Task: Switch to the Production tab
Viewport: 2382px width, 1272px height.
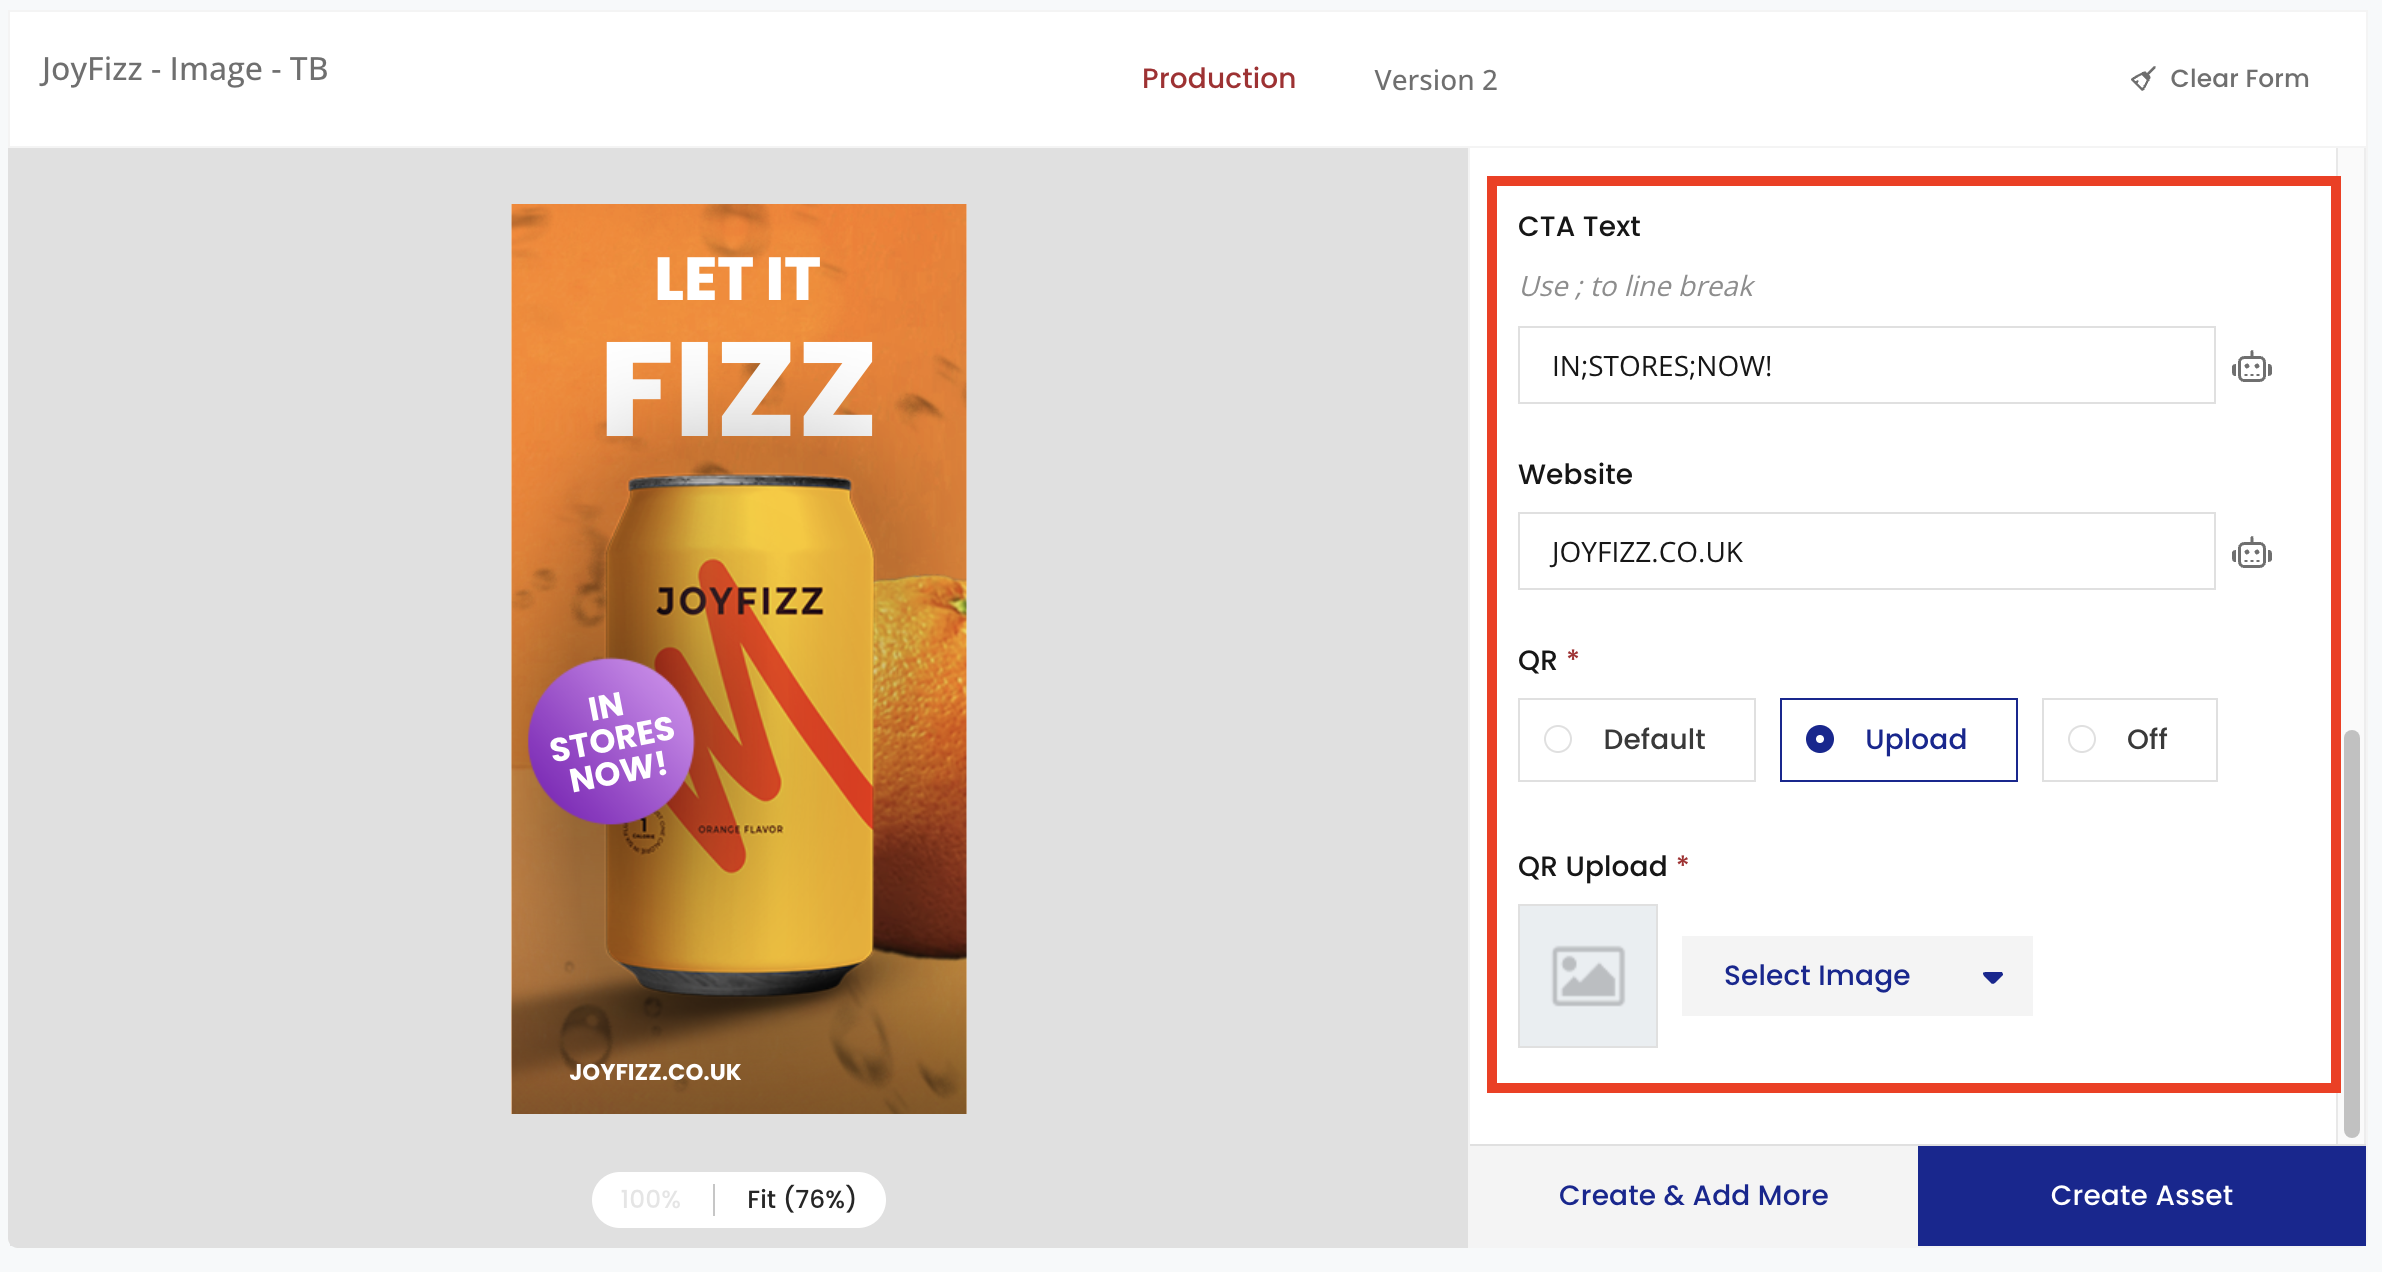Action: 1218,79
